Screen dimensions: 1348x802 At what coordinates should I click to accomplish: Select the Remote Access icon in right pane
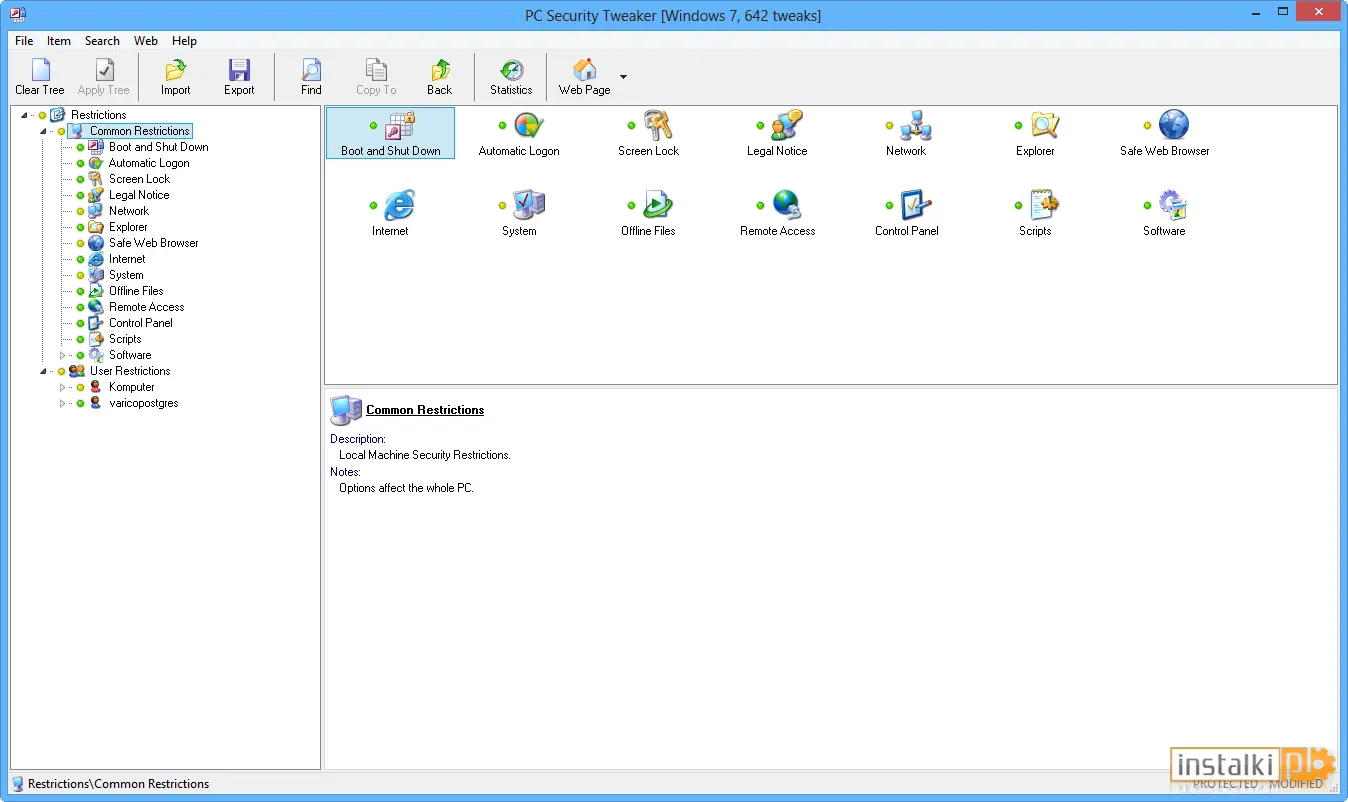click(786, 205)
